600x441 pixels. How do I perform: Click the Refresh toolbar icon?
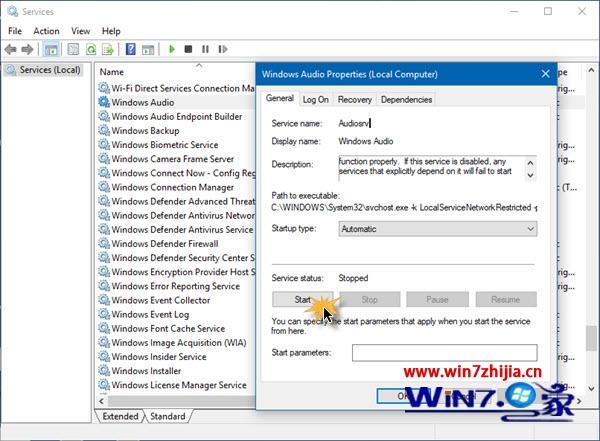91,49
